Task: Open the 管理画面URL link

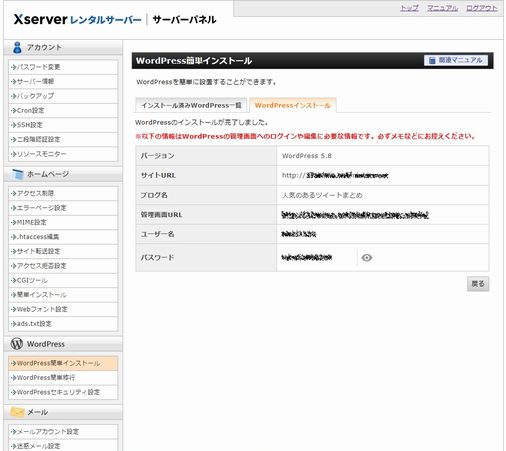Action: point(355,214)
